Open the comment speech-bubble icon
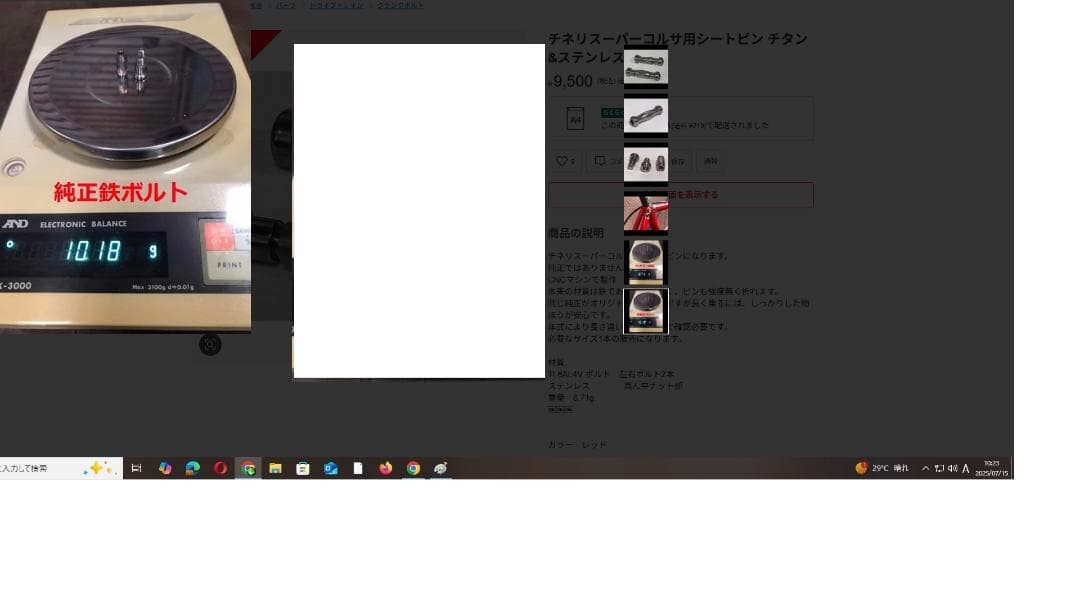The width and height of the screenshot is (1080, 607). point(599,162)
